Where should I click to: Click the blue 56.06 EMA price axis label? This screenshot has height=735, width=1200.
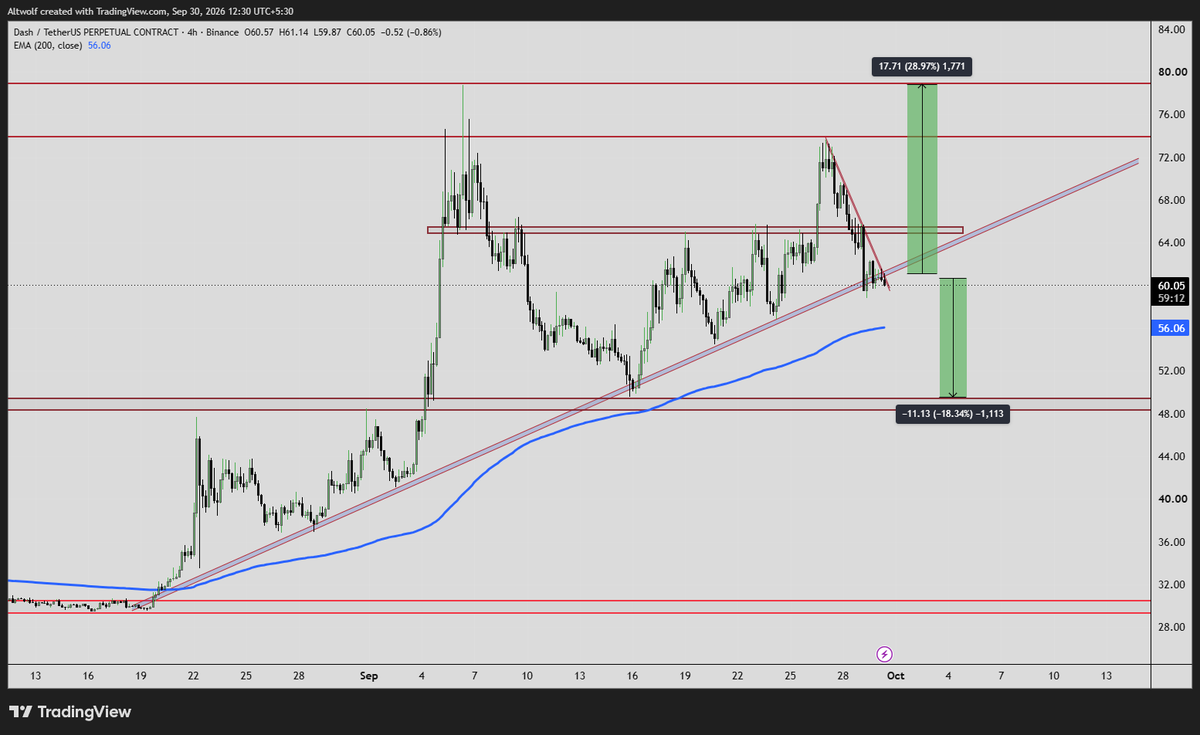pyautogui.click(x=1171, y=328)
